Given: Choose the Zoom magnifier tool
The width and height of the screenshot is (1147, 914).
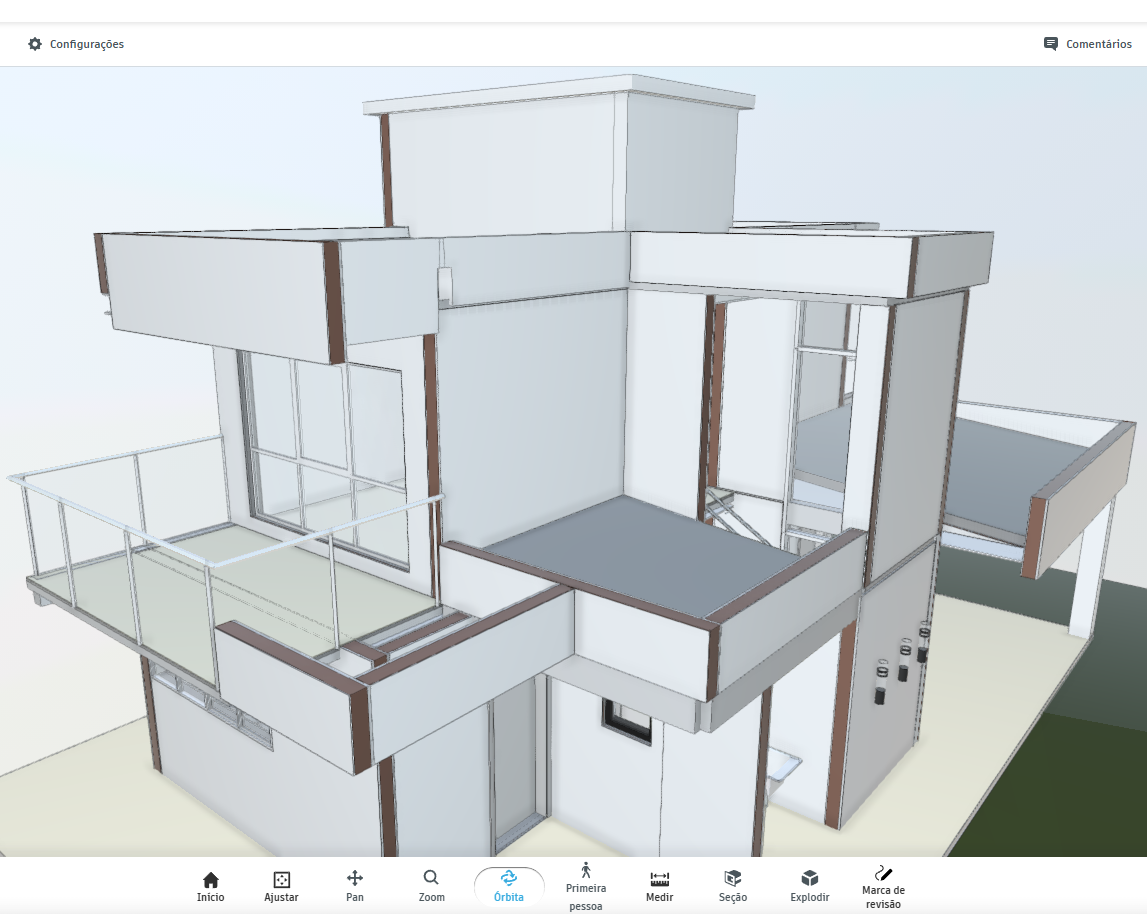Looking at the screenshot, I should pos(431,886).
